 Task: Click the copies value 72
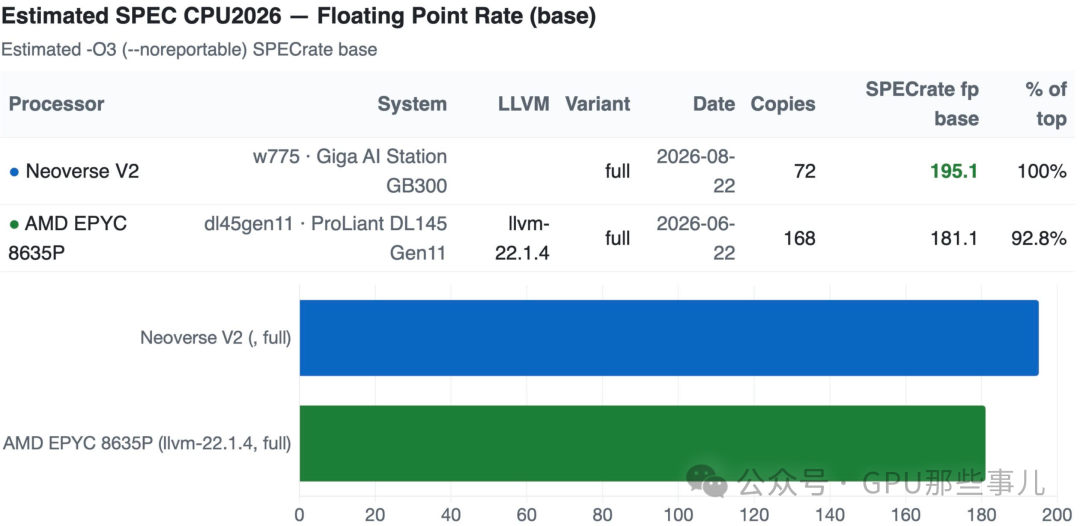(804, 171)
